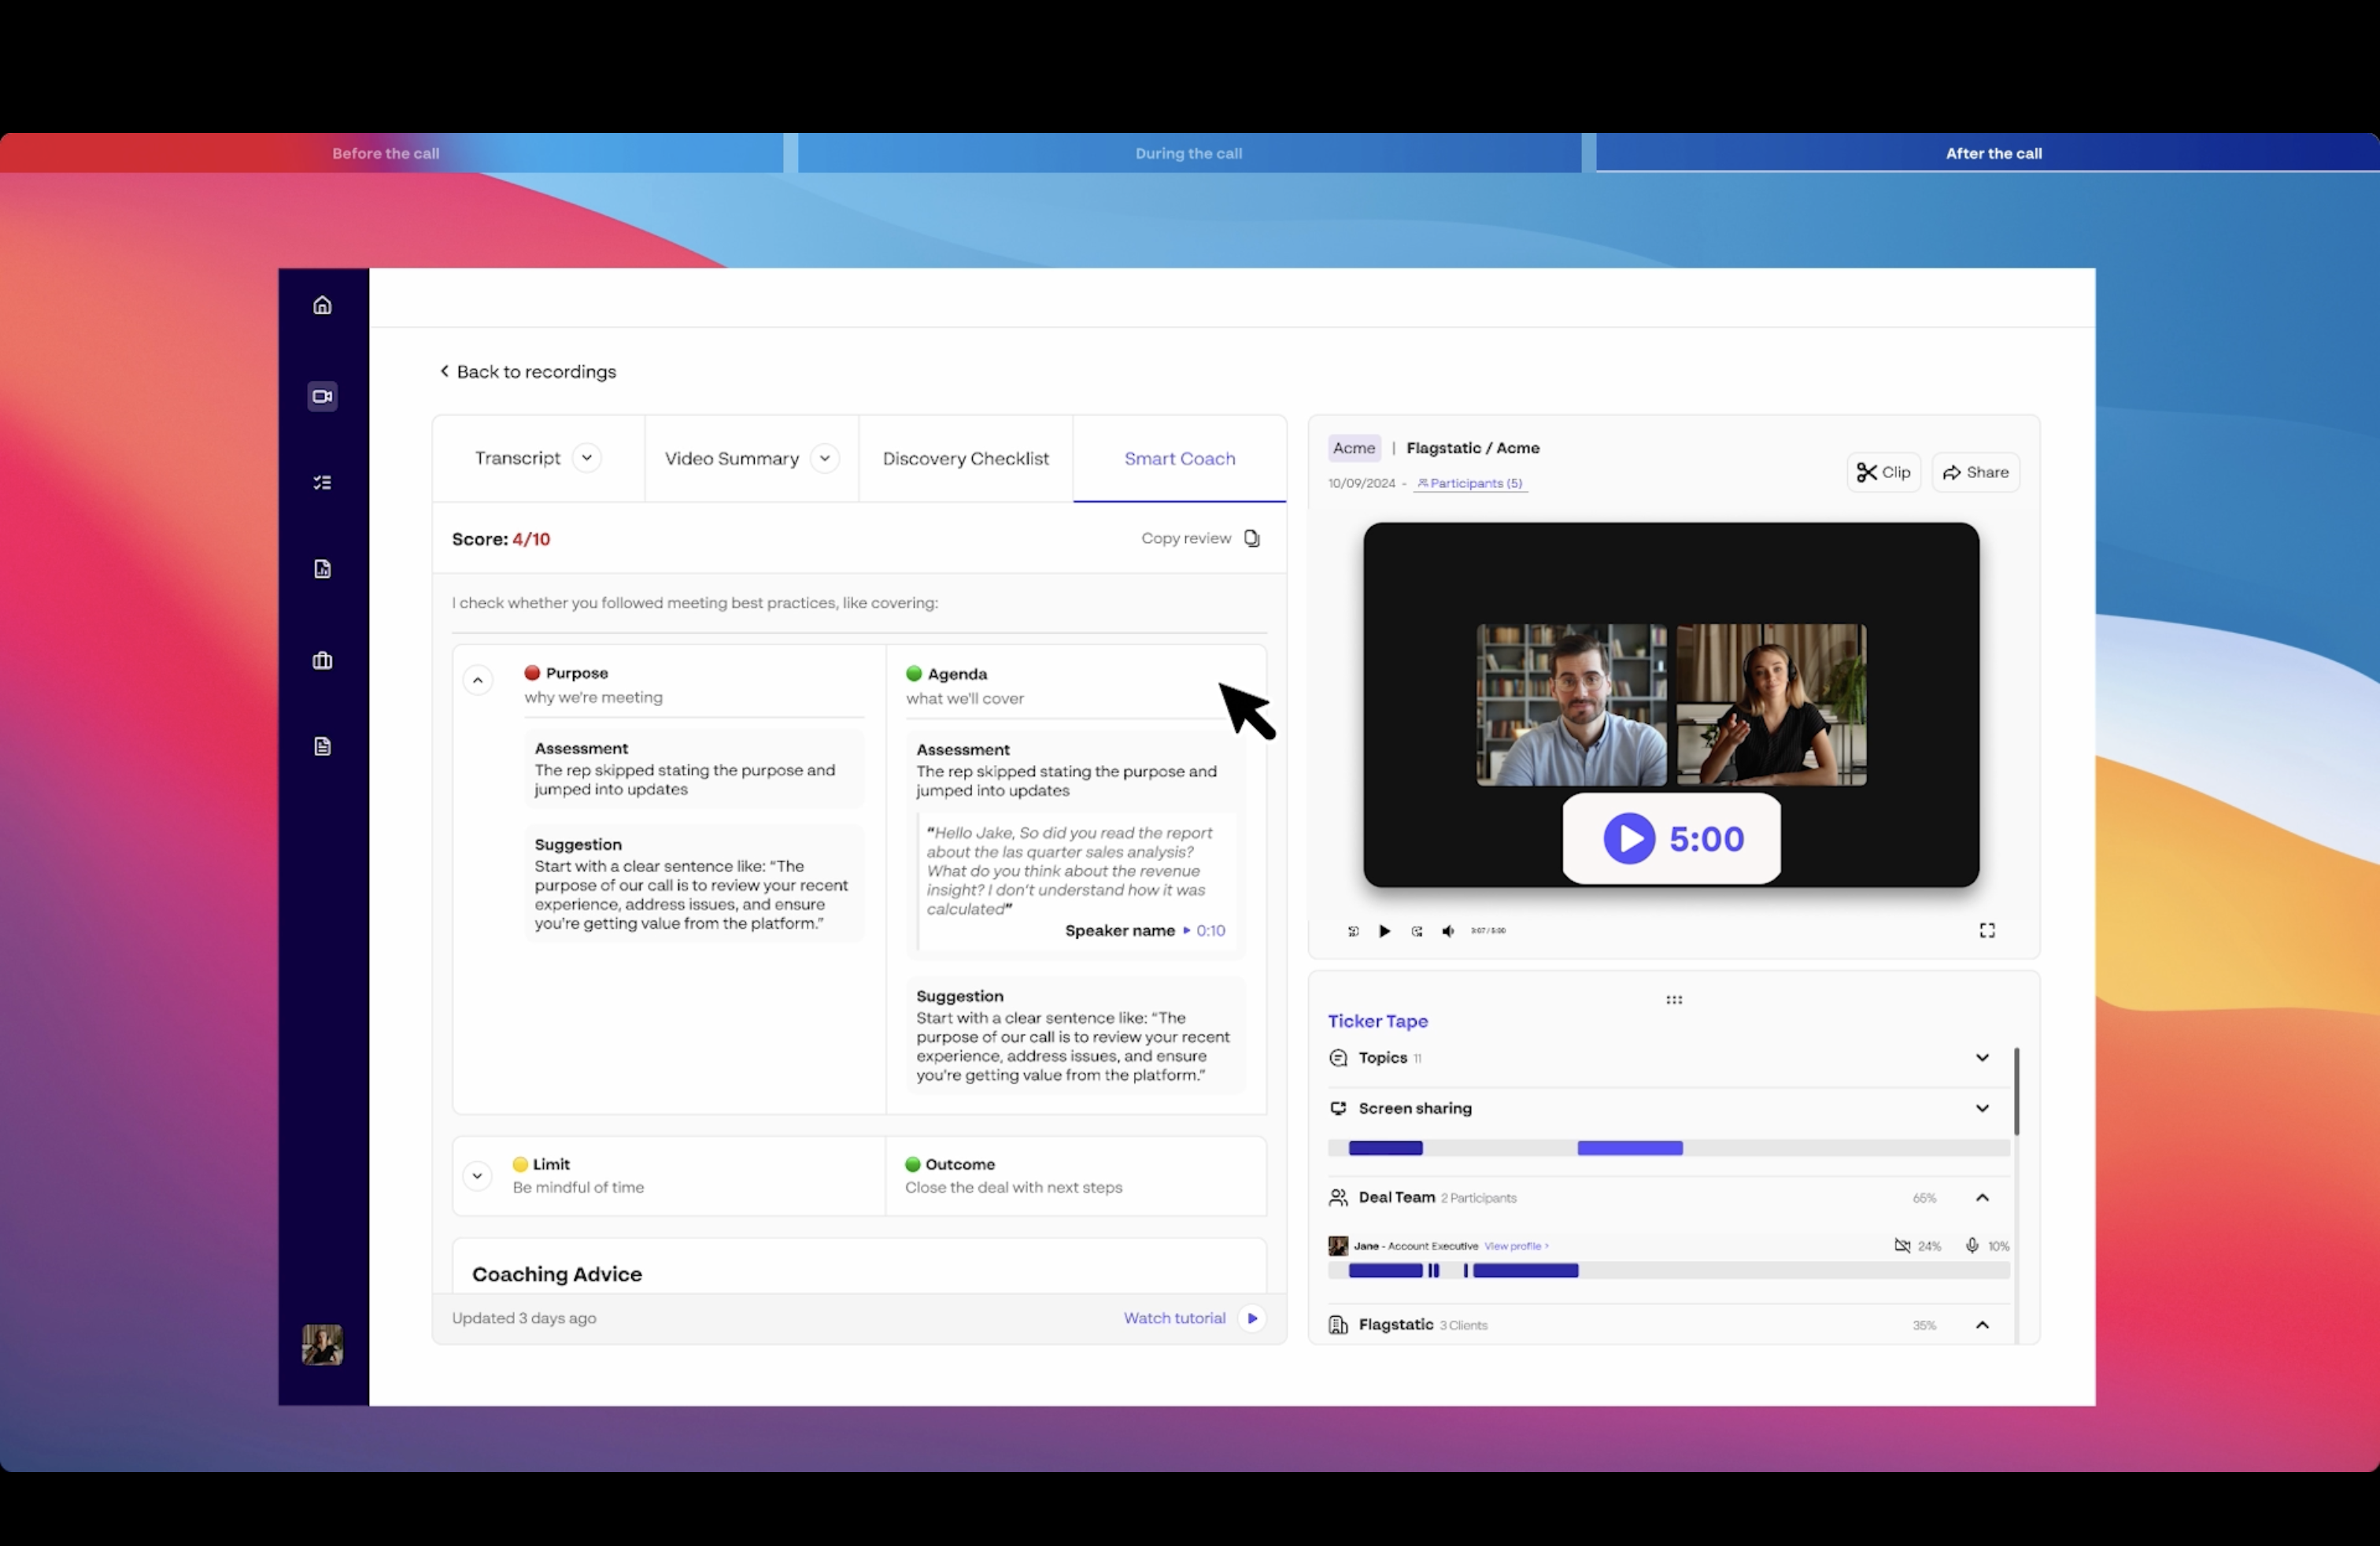Open the Home icon in the sidebar
The height and width of the screenshot is (1546, 2380).
322,305
